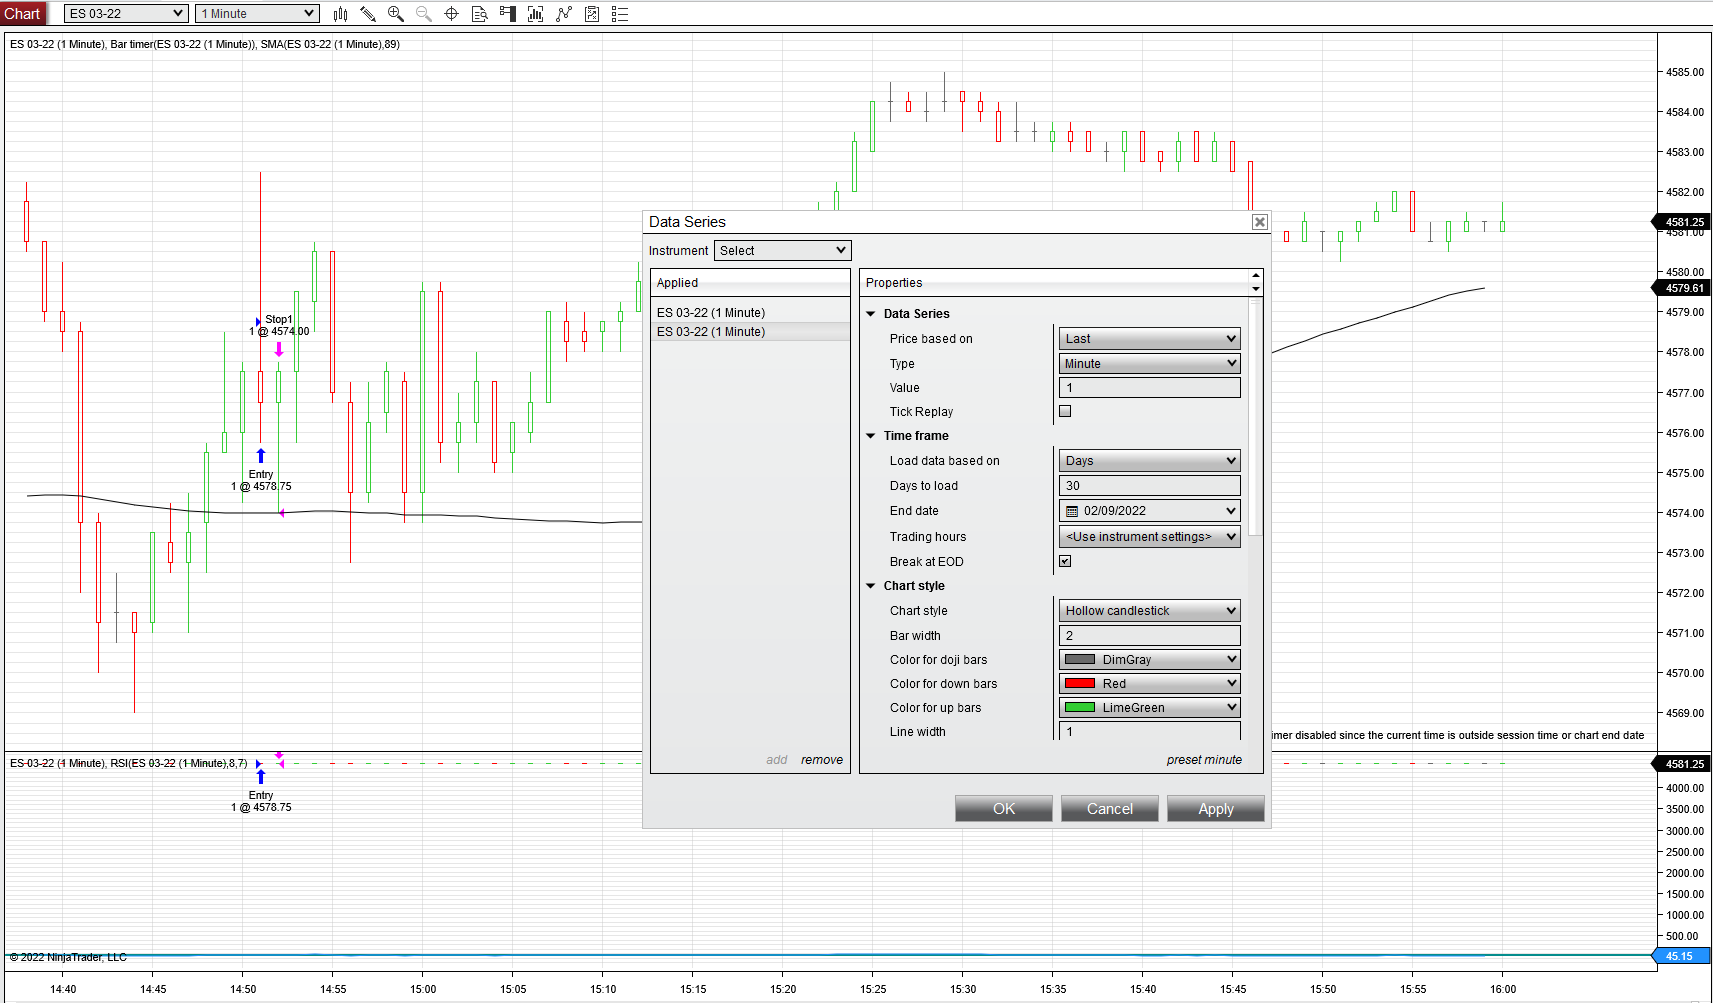Click the add link under Applied list
This screenshot has height=1003, width=1713.
pos(777,760)
